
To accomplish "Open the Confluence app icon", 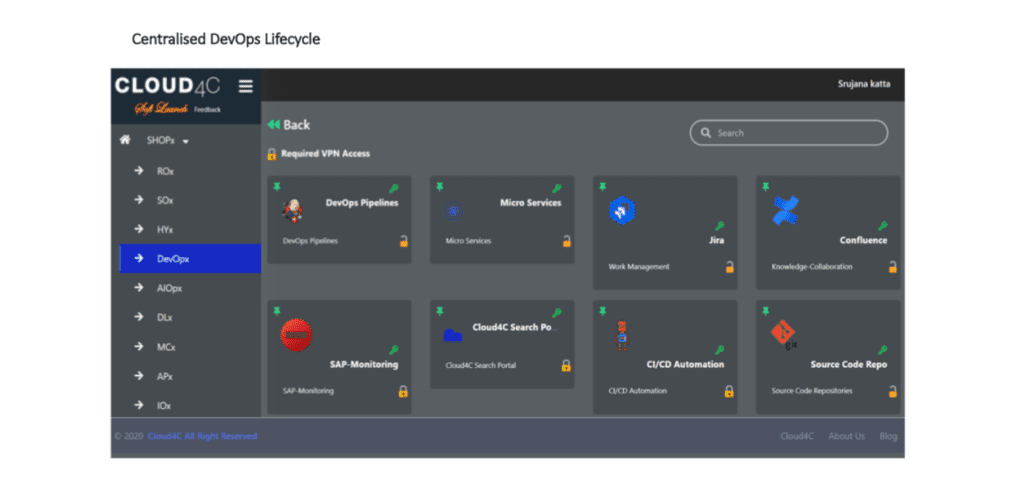I will 786,210.
